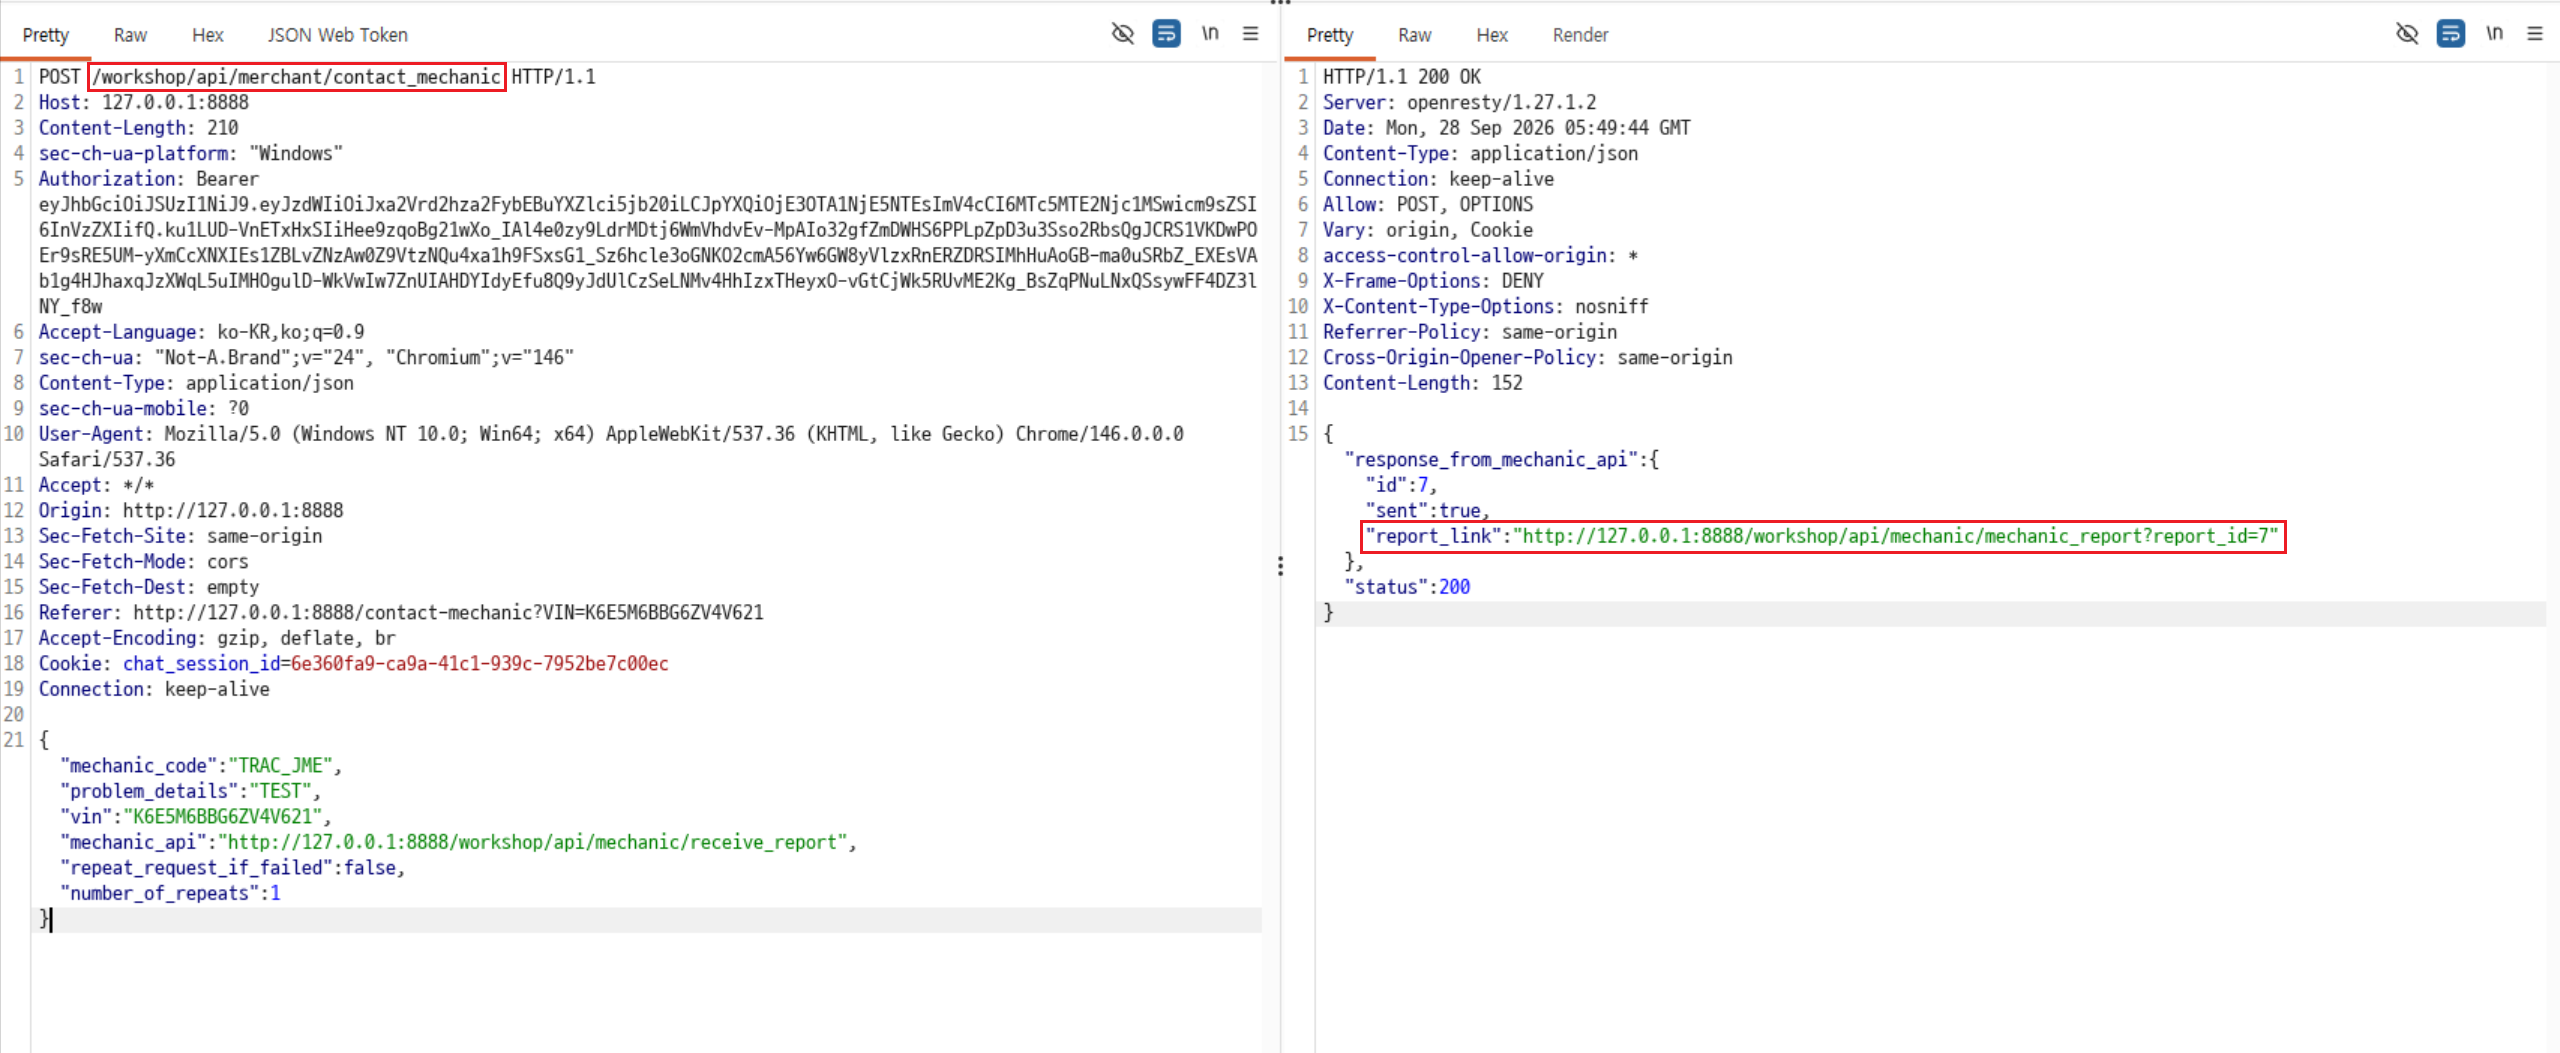Click the response "status":200 line
Viewport: 2560px width, 1053px height.
coord(1408,587)
